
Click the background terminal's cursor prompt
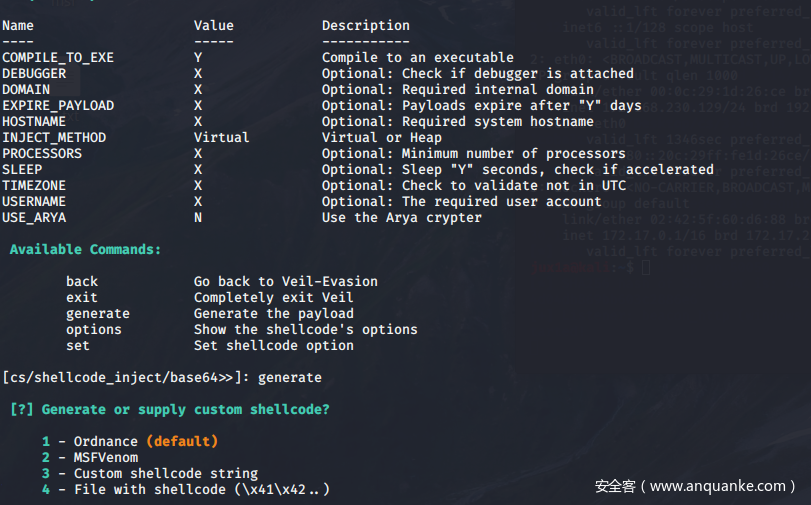645,268
